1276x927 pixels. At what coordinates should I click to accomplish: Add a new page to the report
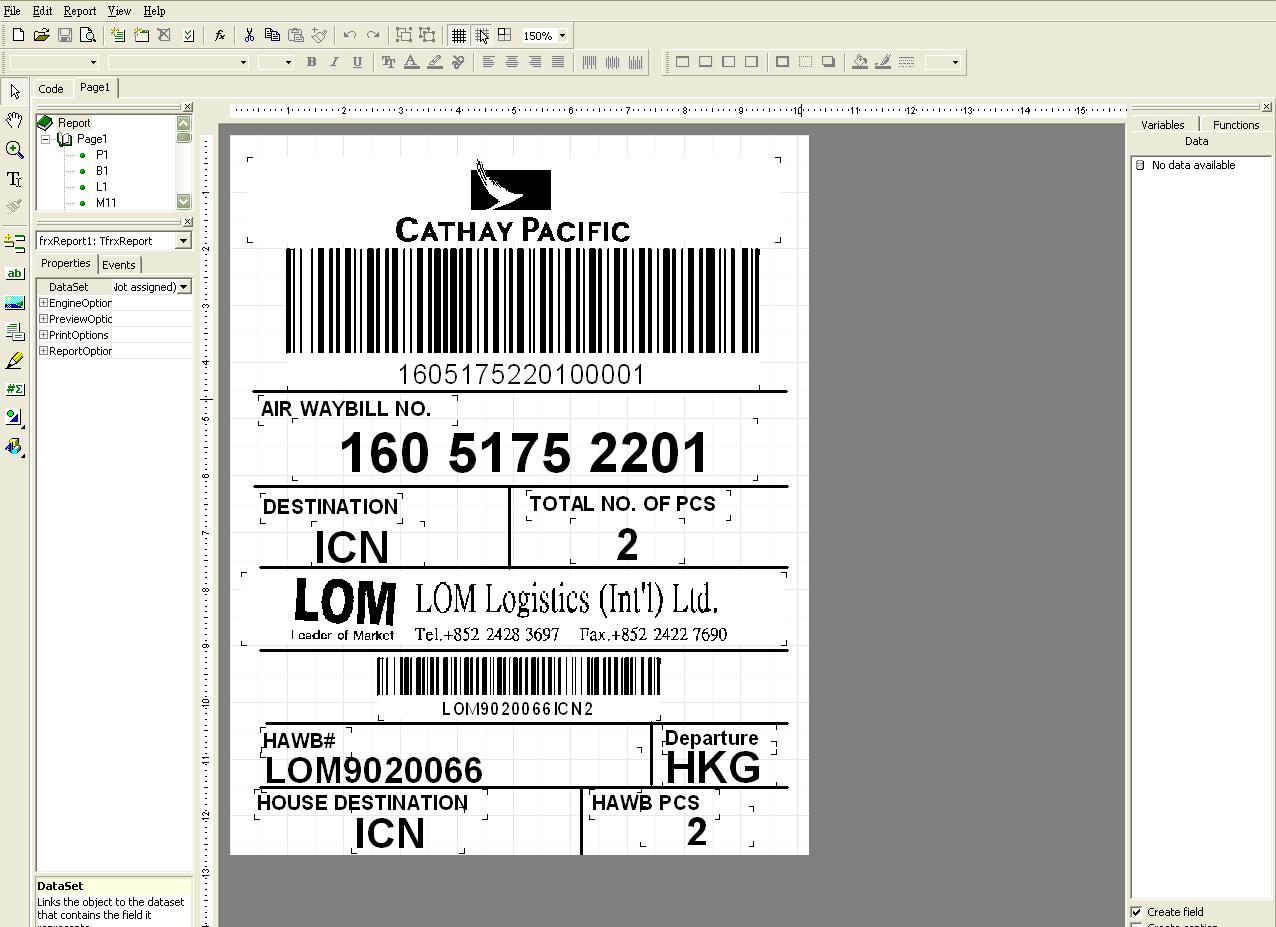(118, 35)
